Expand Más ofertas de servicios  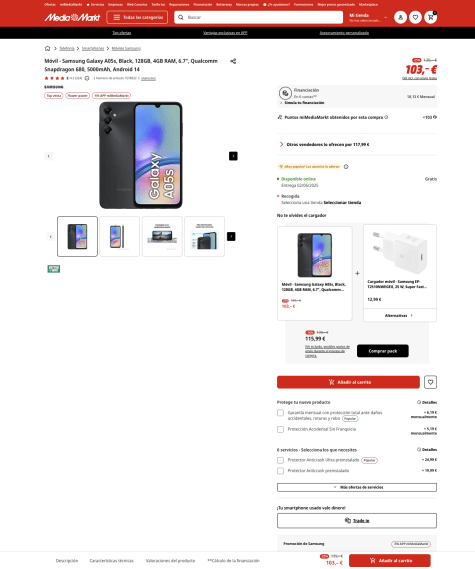[x=357, y=487]
